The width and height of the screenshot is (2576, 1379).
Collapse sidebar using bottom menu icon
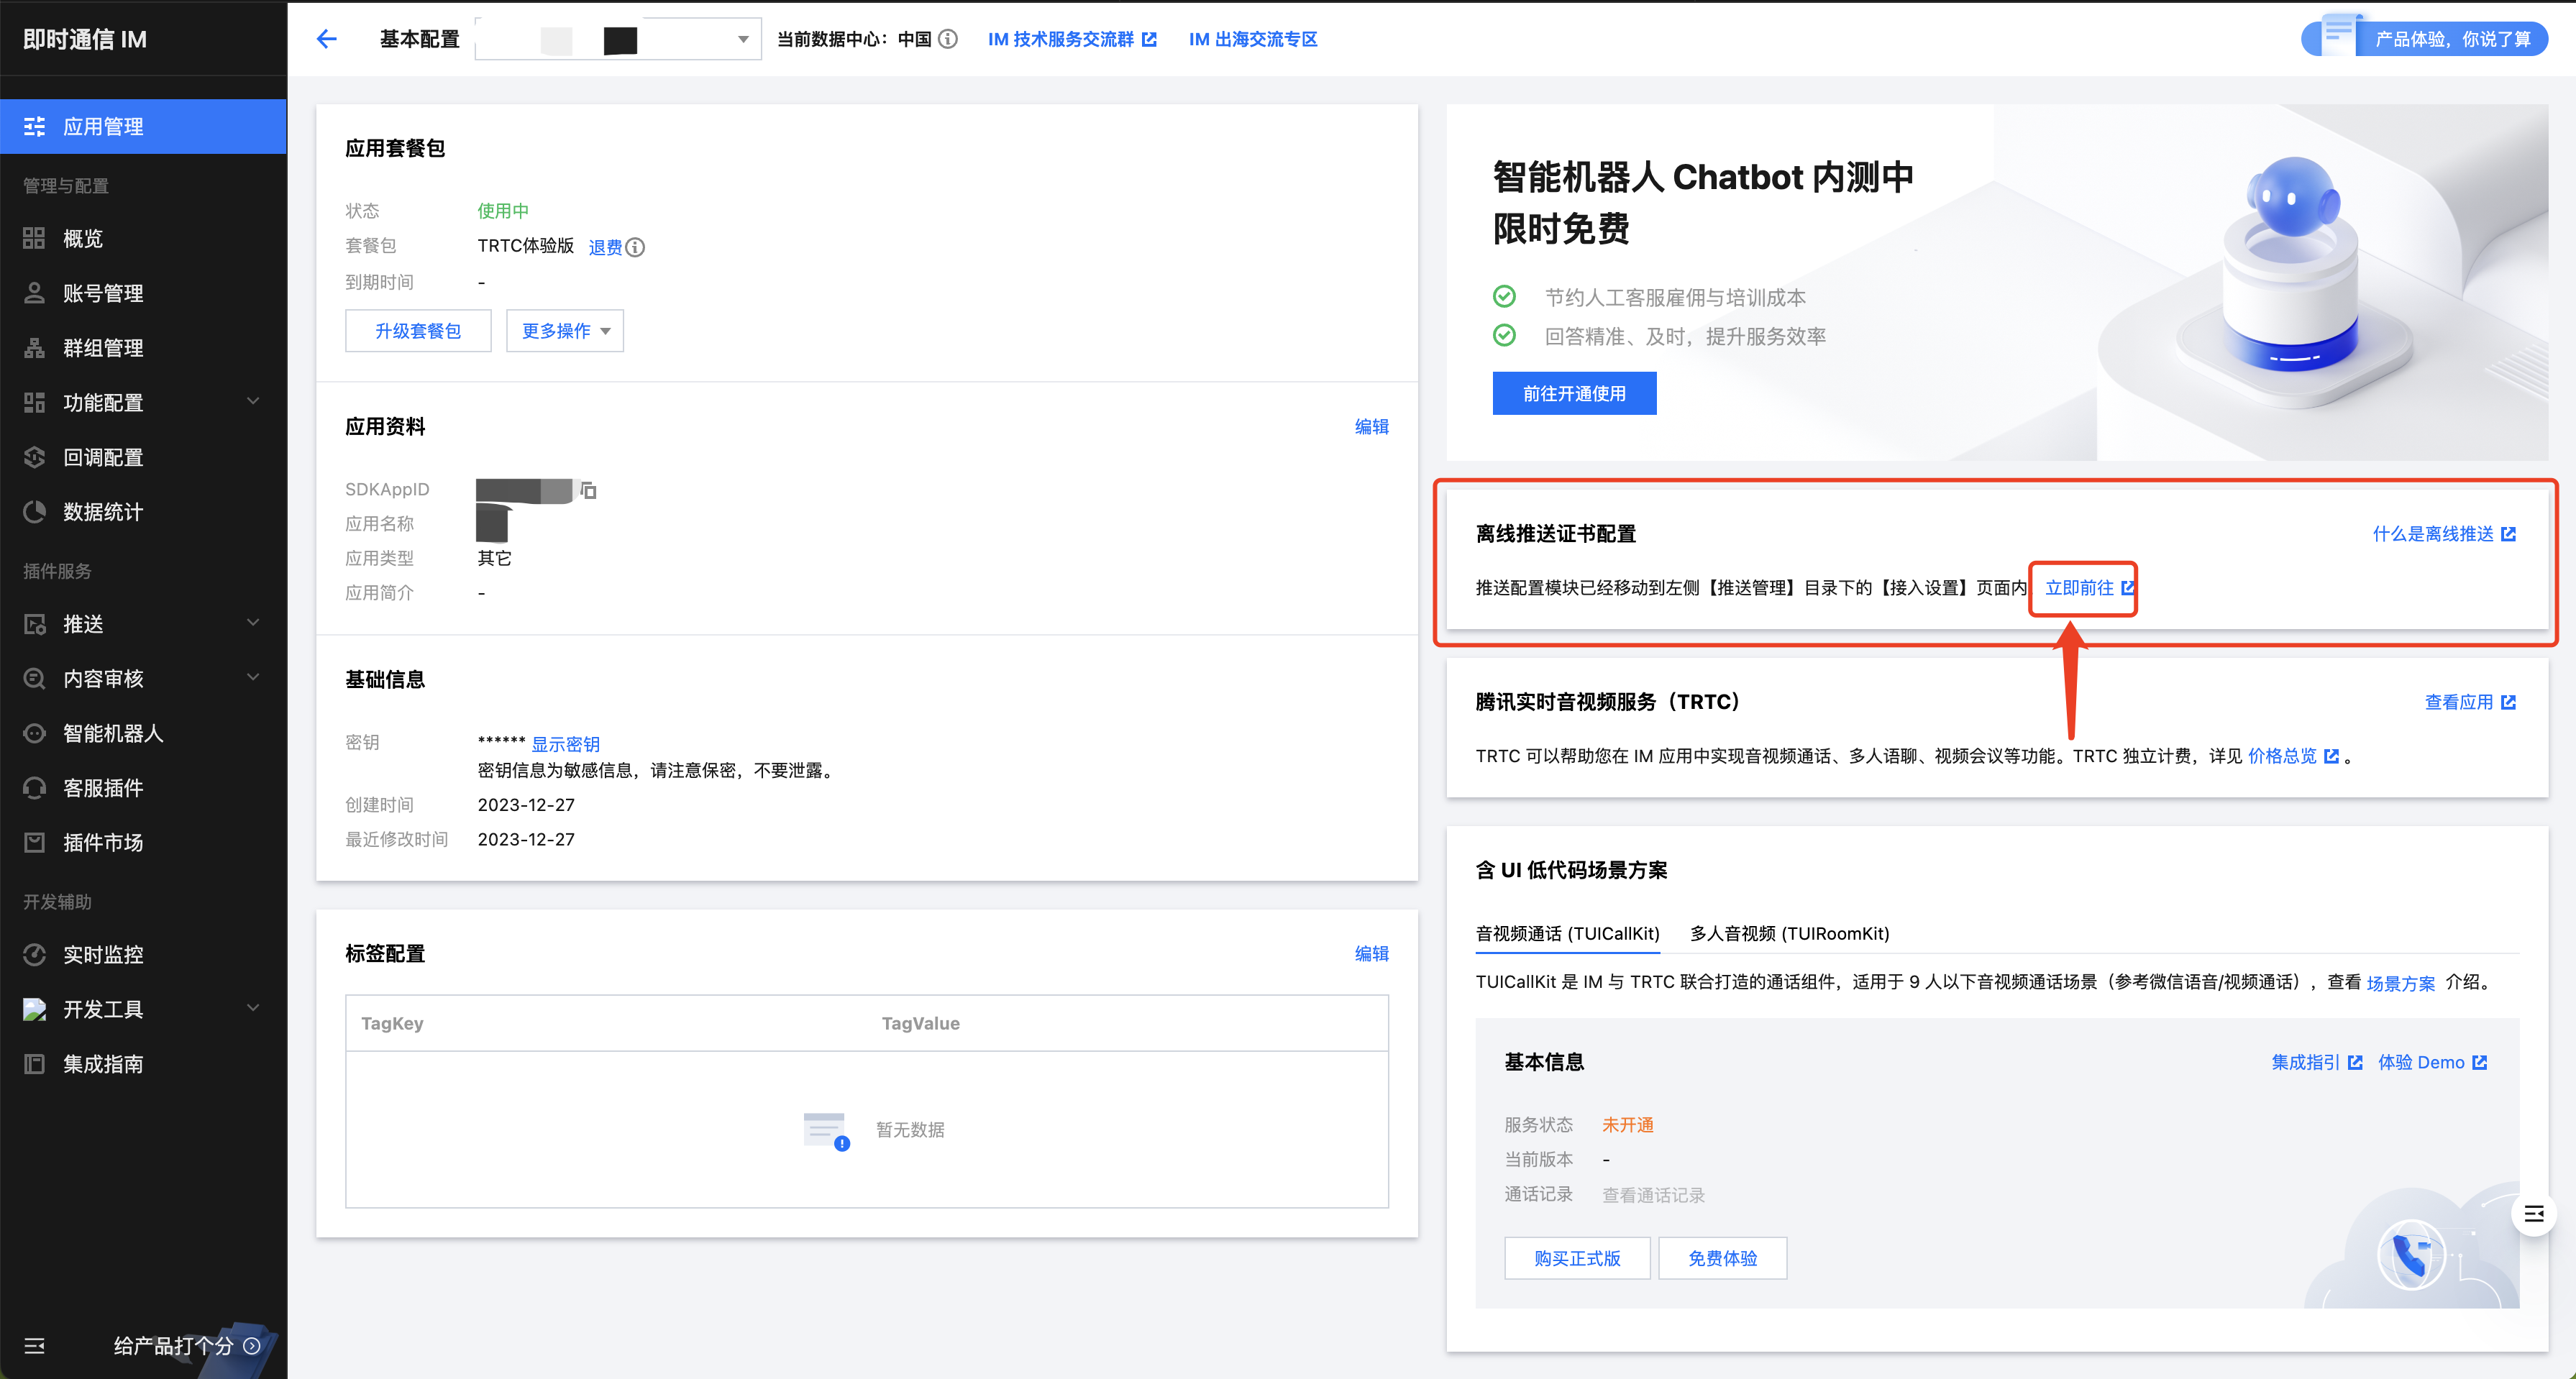34,1346
